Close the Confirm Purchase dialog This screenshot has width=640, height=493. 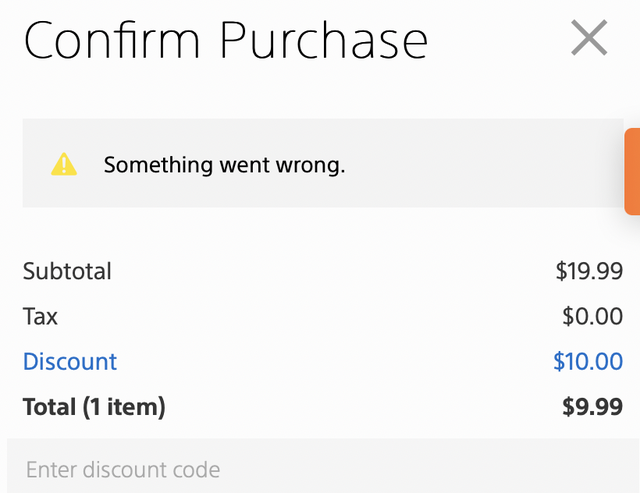(x=589, y=38)
